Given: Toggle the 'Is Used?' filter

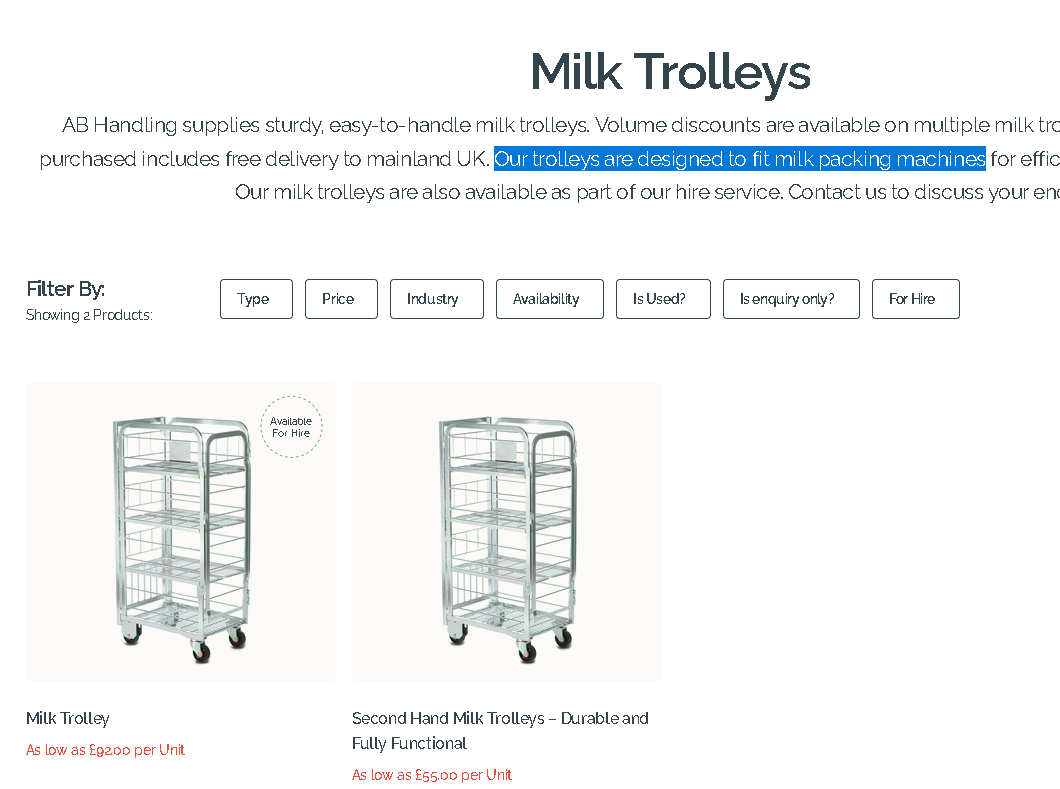Looking at the screenshot, I should pos(662,299).
